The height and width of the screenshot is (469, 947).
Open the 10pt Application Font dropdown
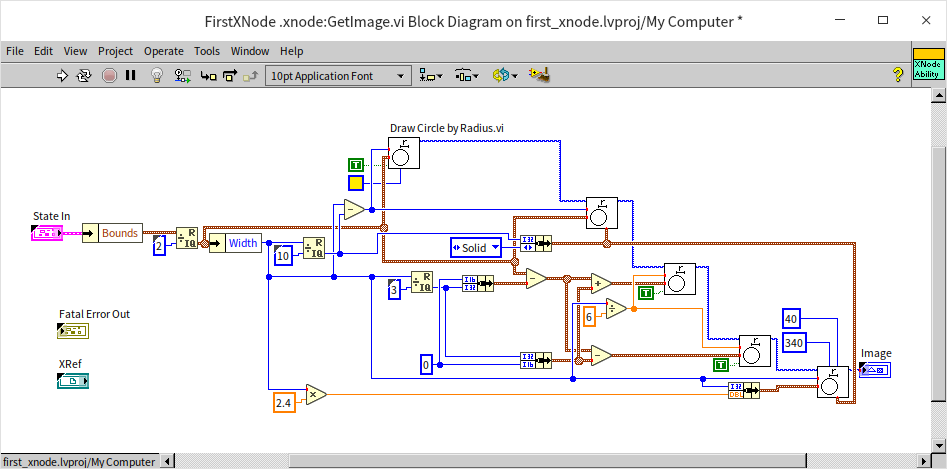[x=338, y=75]
